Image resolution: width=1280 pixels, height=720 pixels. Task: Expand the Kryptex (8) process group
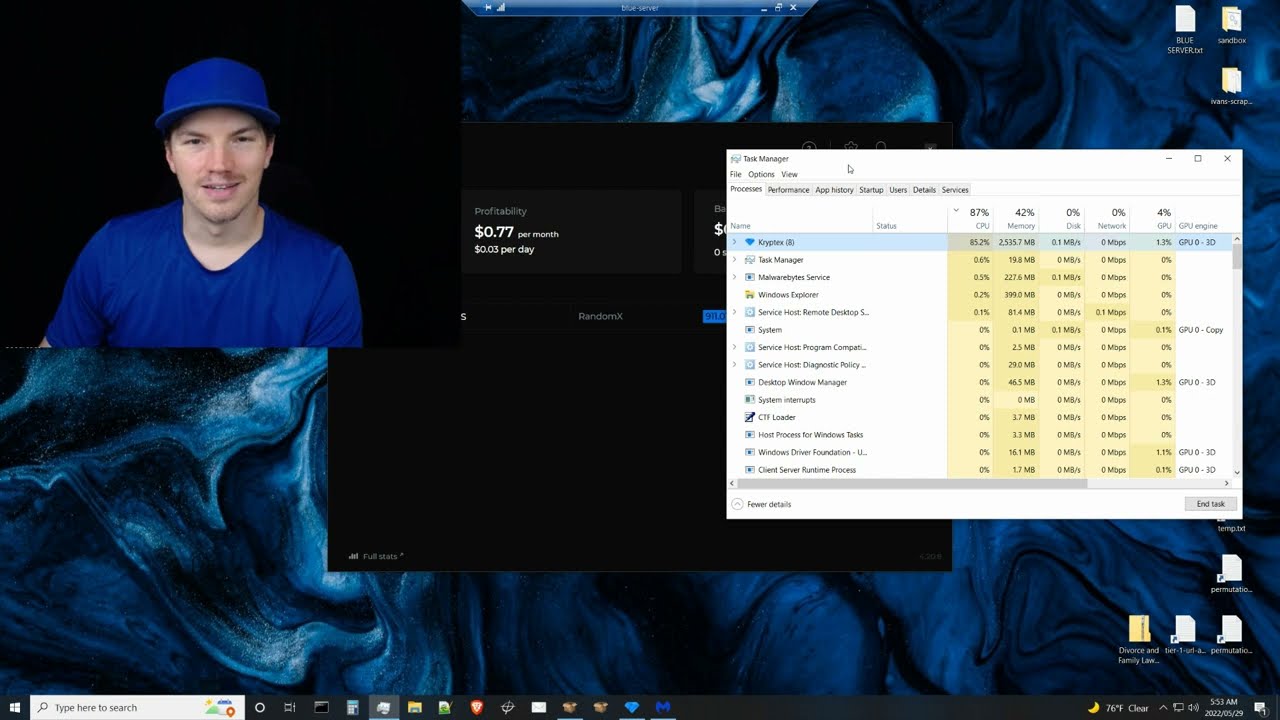734,242
